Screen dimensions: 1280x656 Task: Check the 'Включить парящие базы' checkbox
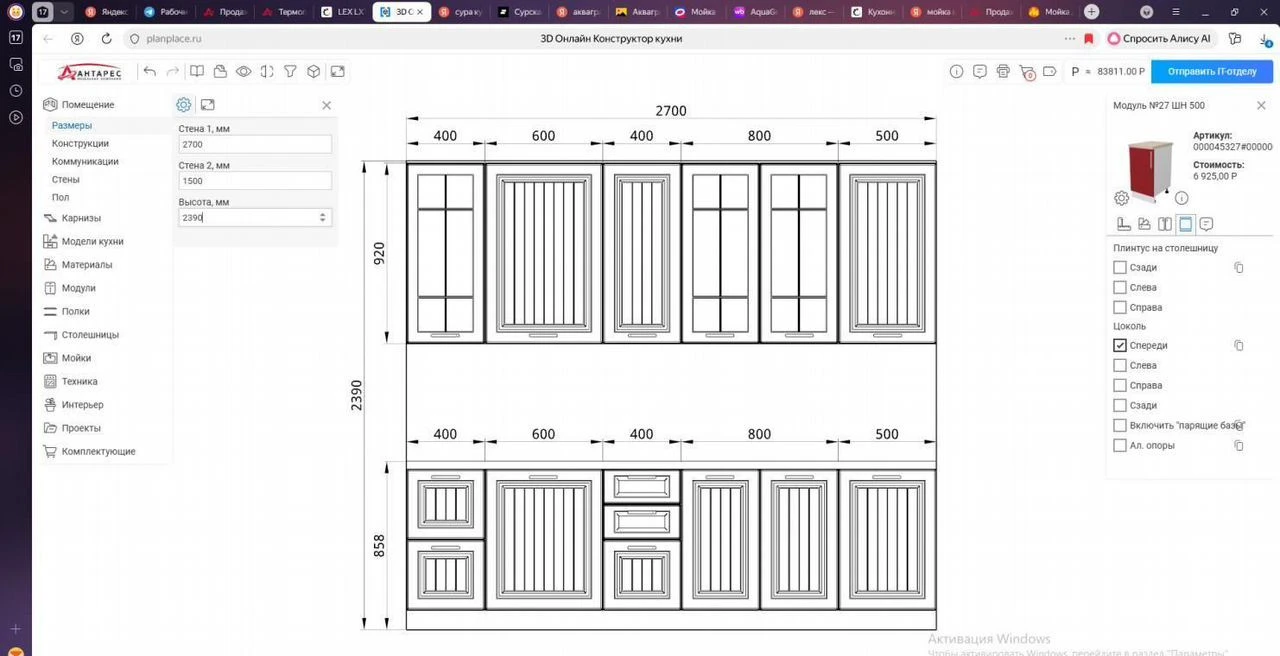(x=1120, y=425)
